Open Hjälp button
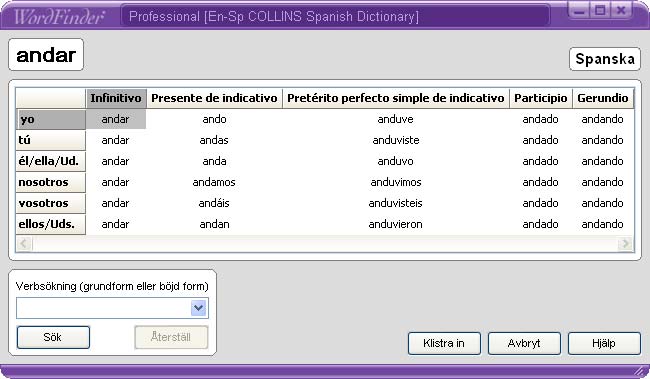650x379 pixels. coord(604,343)
